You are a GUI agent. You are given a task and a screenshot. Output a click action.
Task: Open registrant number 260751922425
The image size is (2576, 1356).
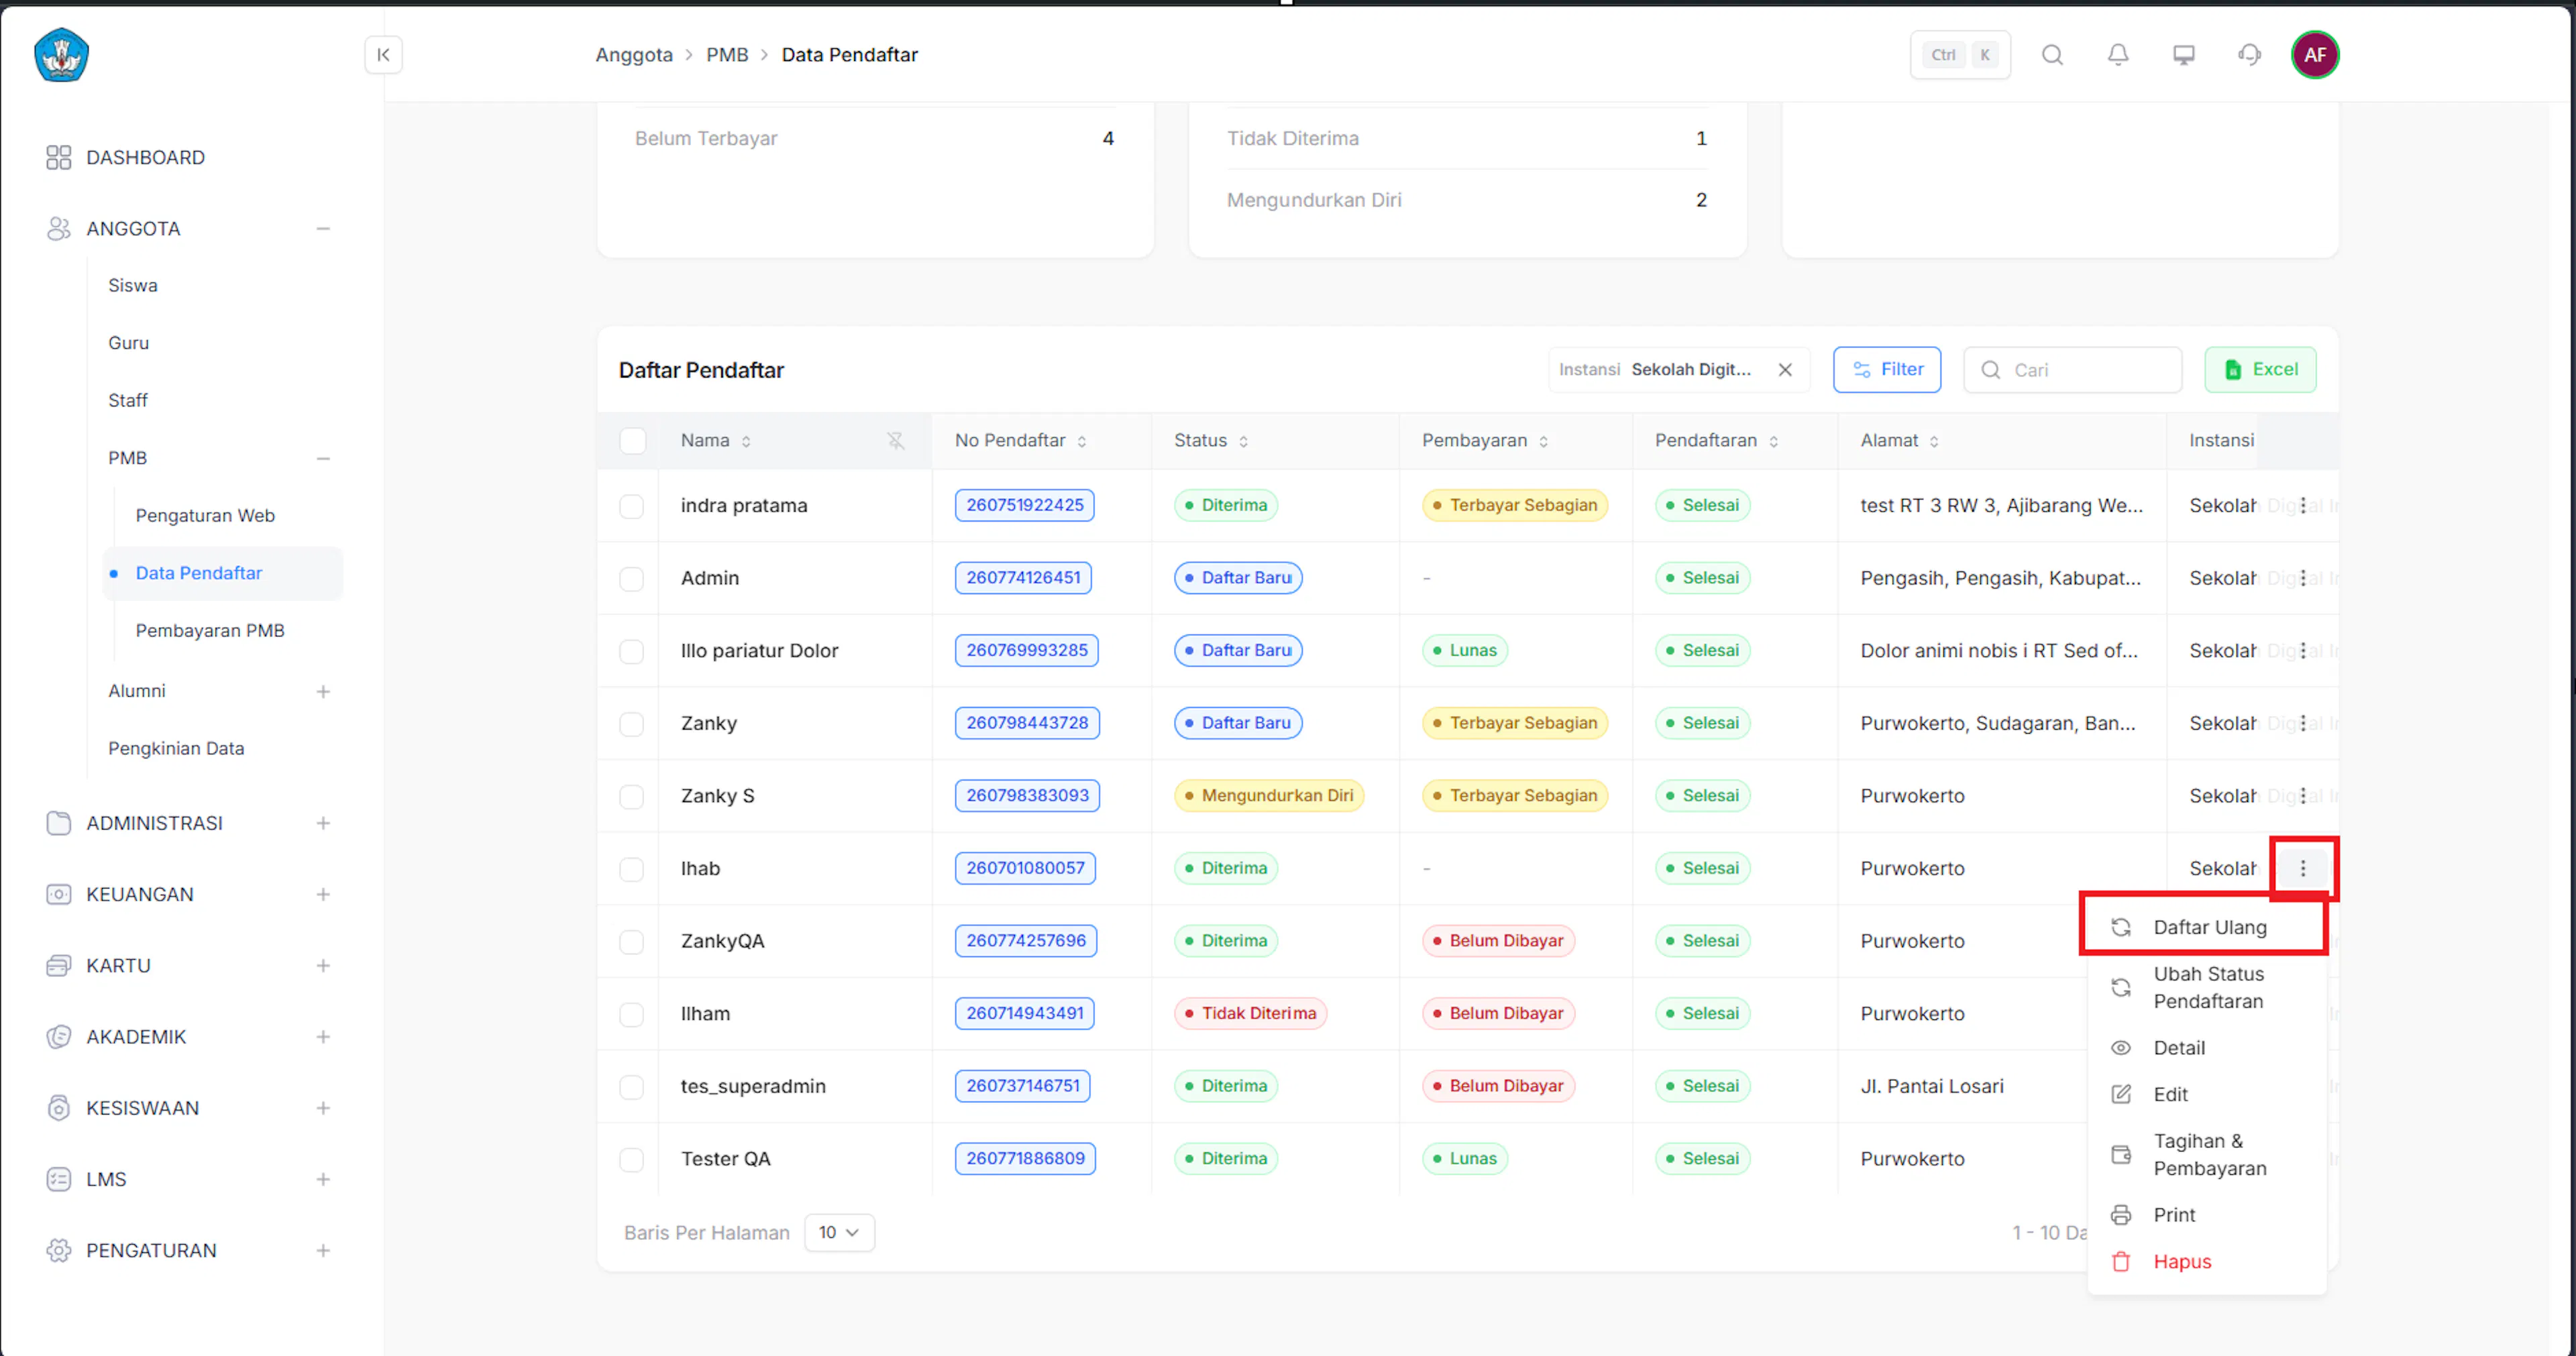[1024, 506]
